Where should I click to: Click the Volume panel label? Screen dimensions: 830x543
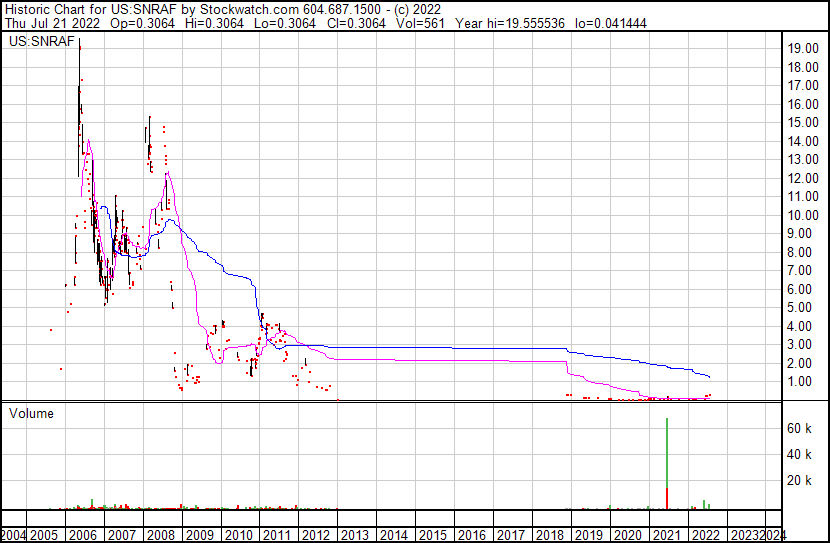[32, 413]
